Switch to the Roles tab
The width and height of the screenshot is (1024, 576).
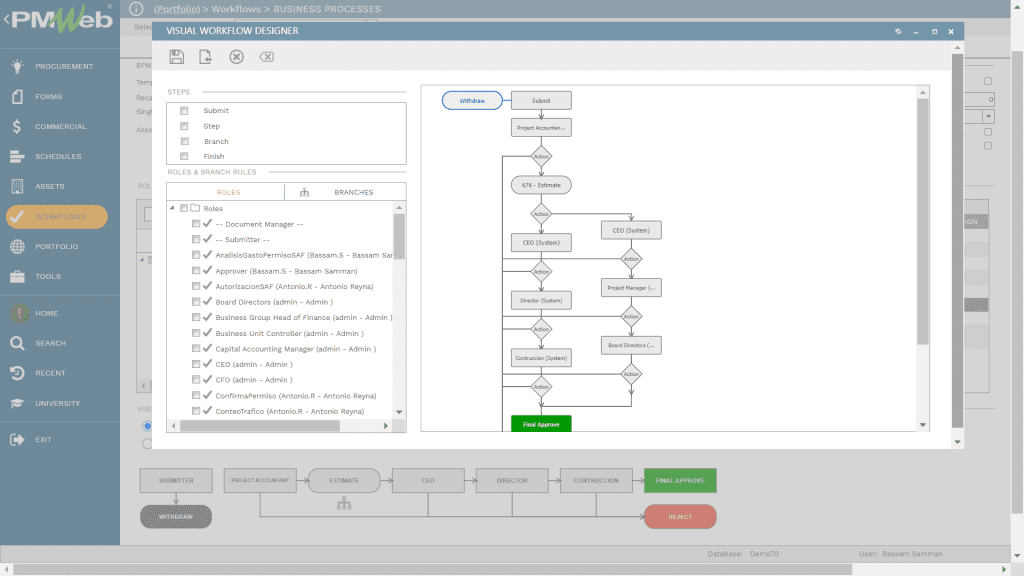coord(228,192)
